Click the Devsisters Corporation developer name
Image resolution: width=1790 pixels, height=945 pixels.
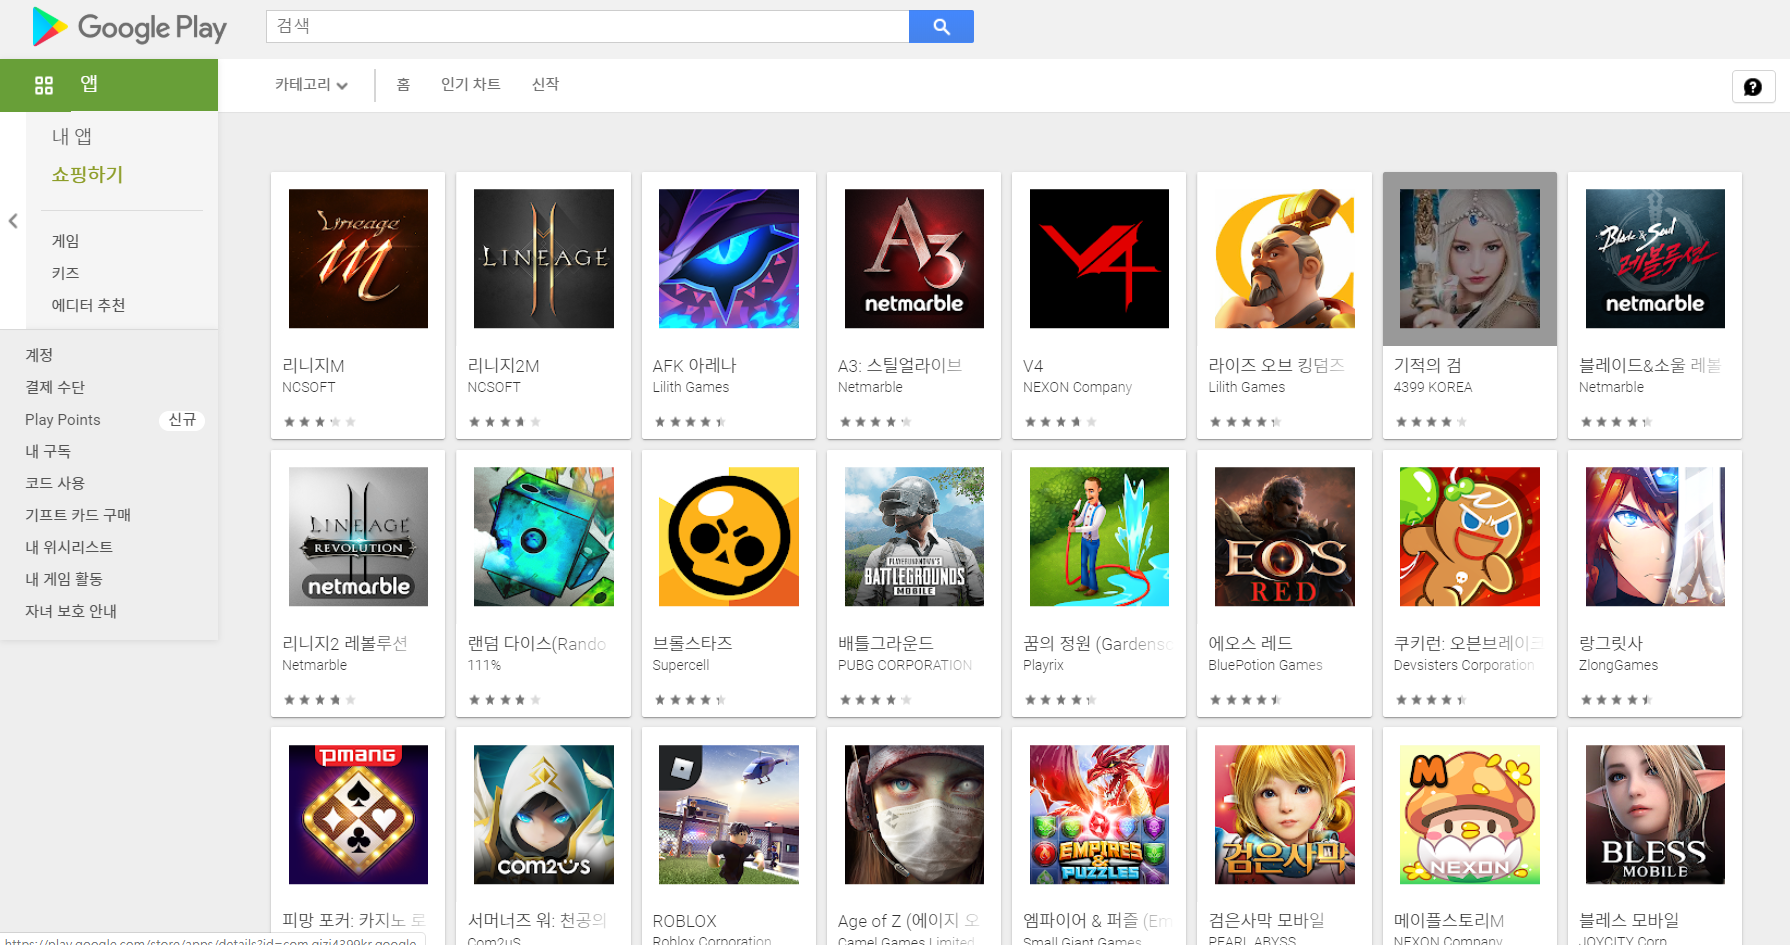click(x=1464, y=665)
